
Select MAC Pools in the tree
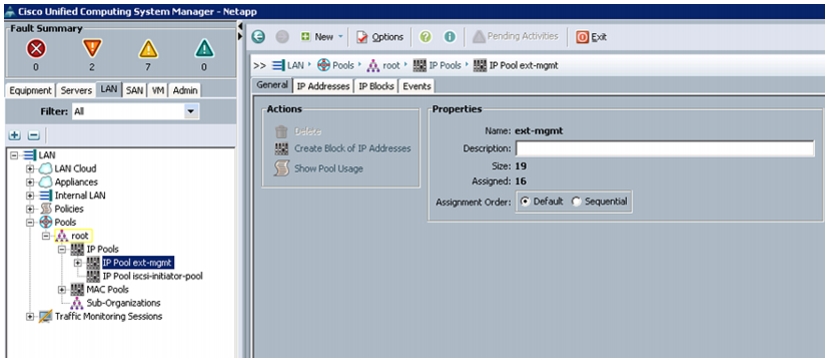(x=107, y=289)
